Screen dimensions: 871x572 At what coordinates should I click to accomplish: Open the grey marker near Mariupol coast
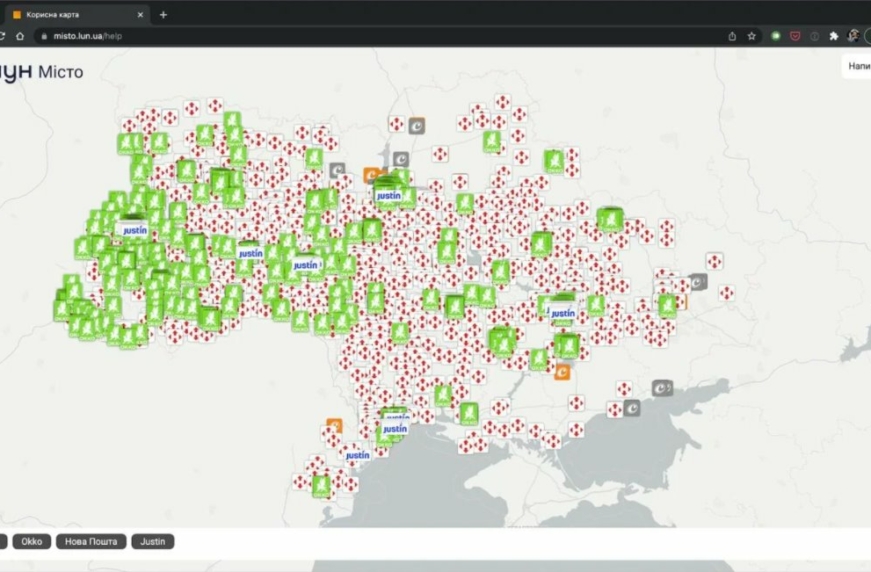click(632, 408)
